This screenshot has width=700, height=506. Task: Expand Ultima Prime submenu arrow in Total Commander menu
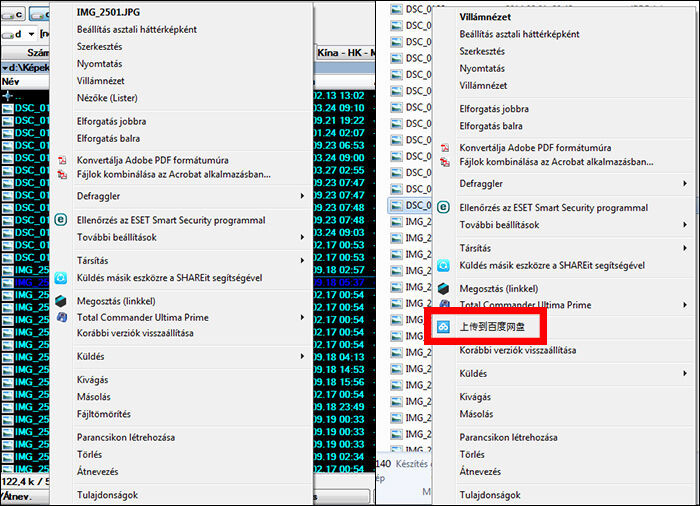(302, 318)
